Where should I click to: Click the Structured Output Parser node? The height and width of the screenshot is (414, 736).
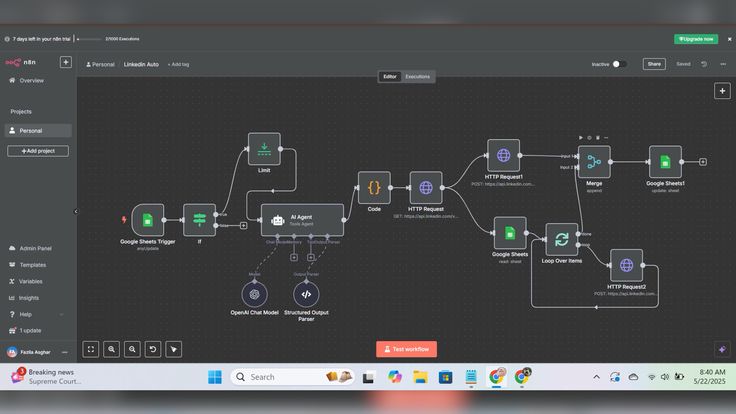click(x=306, y=294)
